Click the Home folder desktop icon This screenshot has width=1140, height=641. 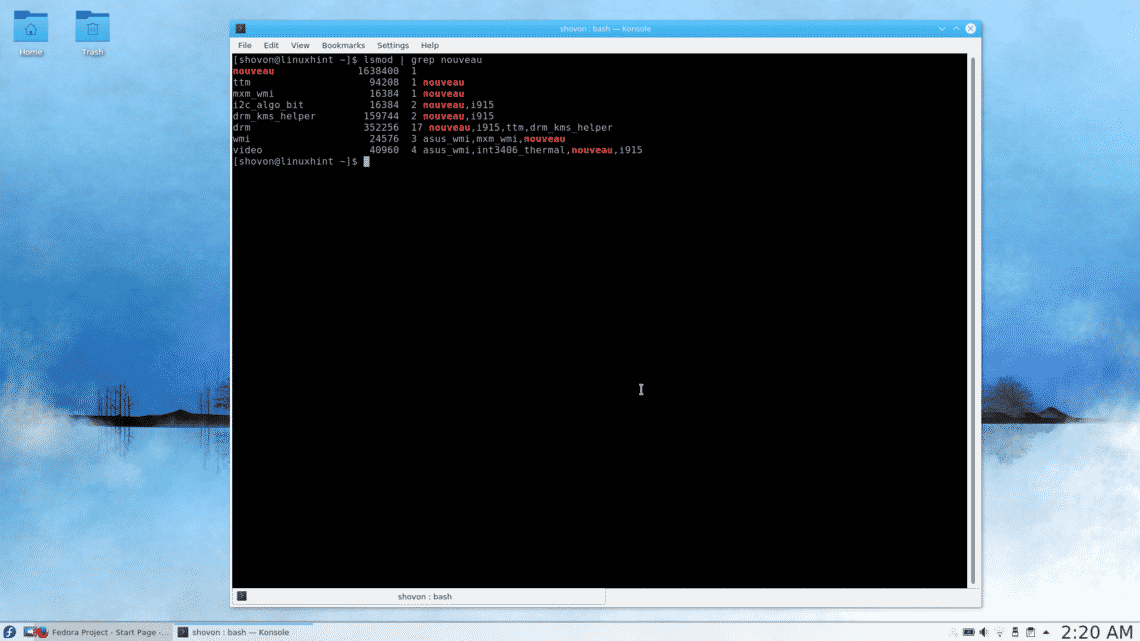click(30, 31)
